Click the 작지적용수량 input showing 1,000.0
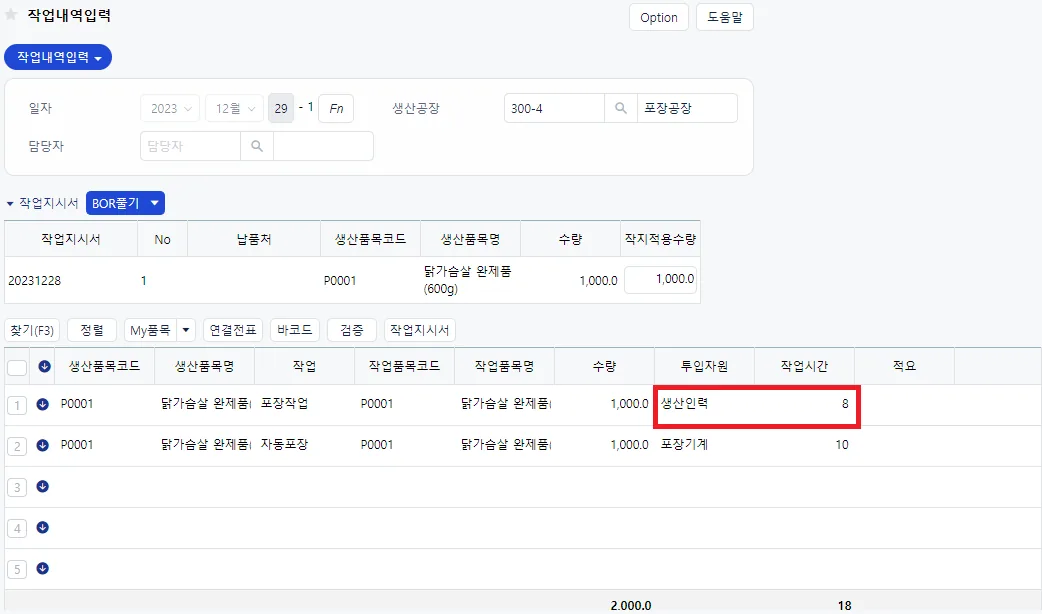 coord(661,280)
